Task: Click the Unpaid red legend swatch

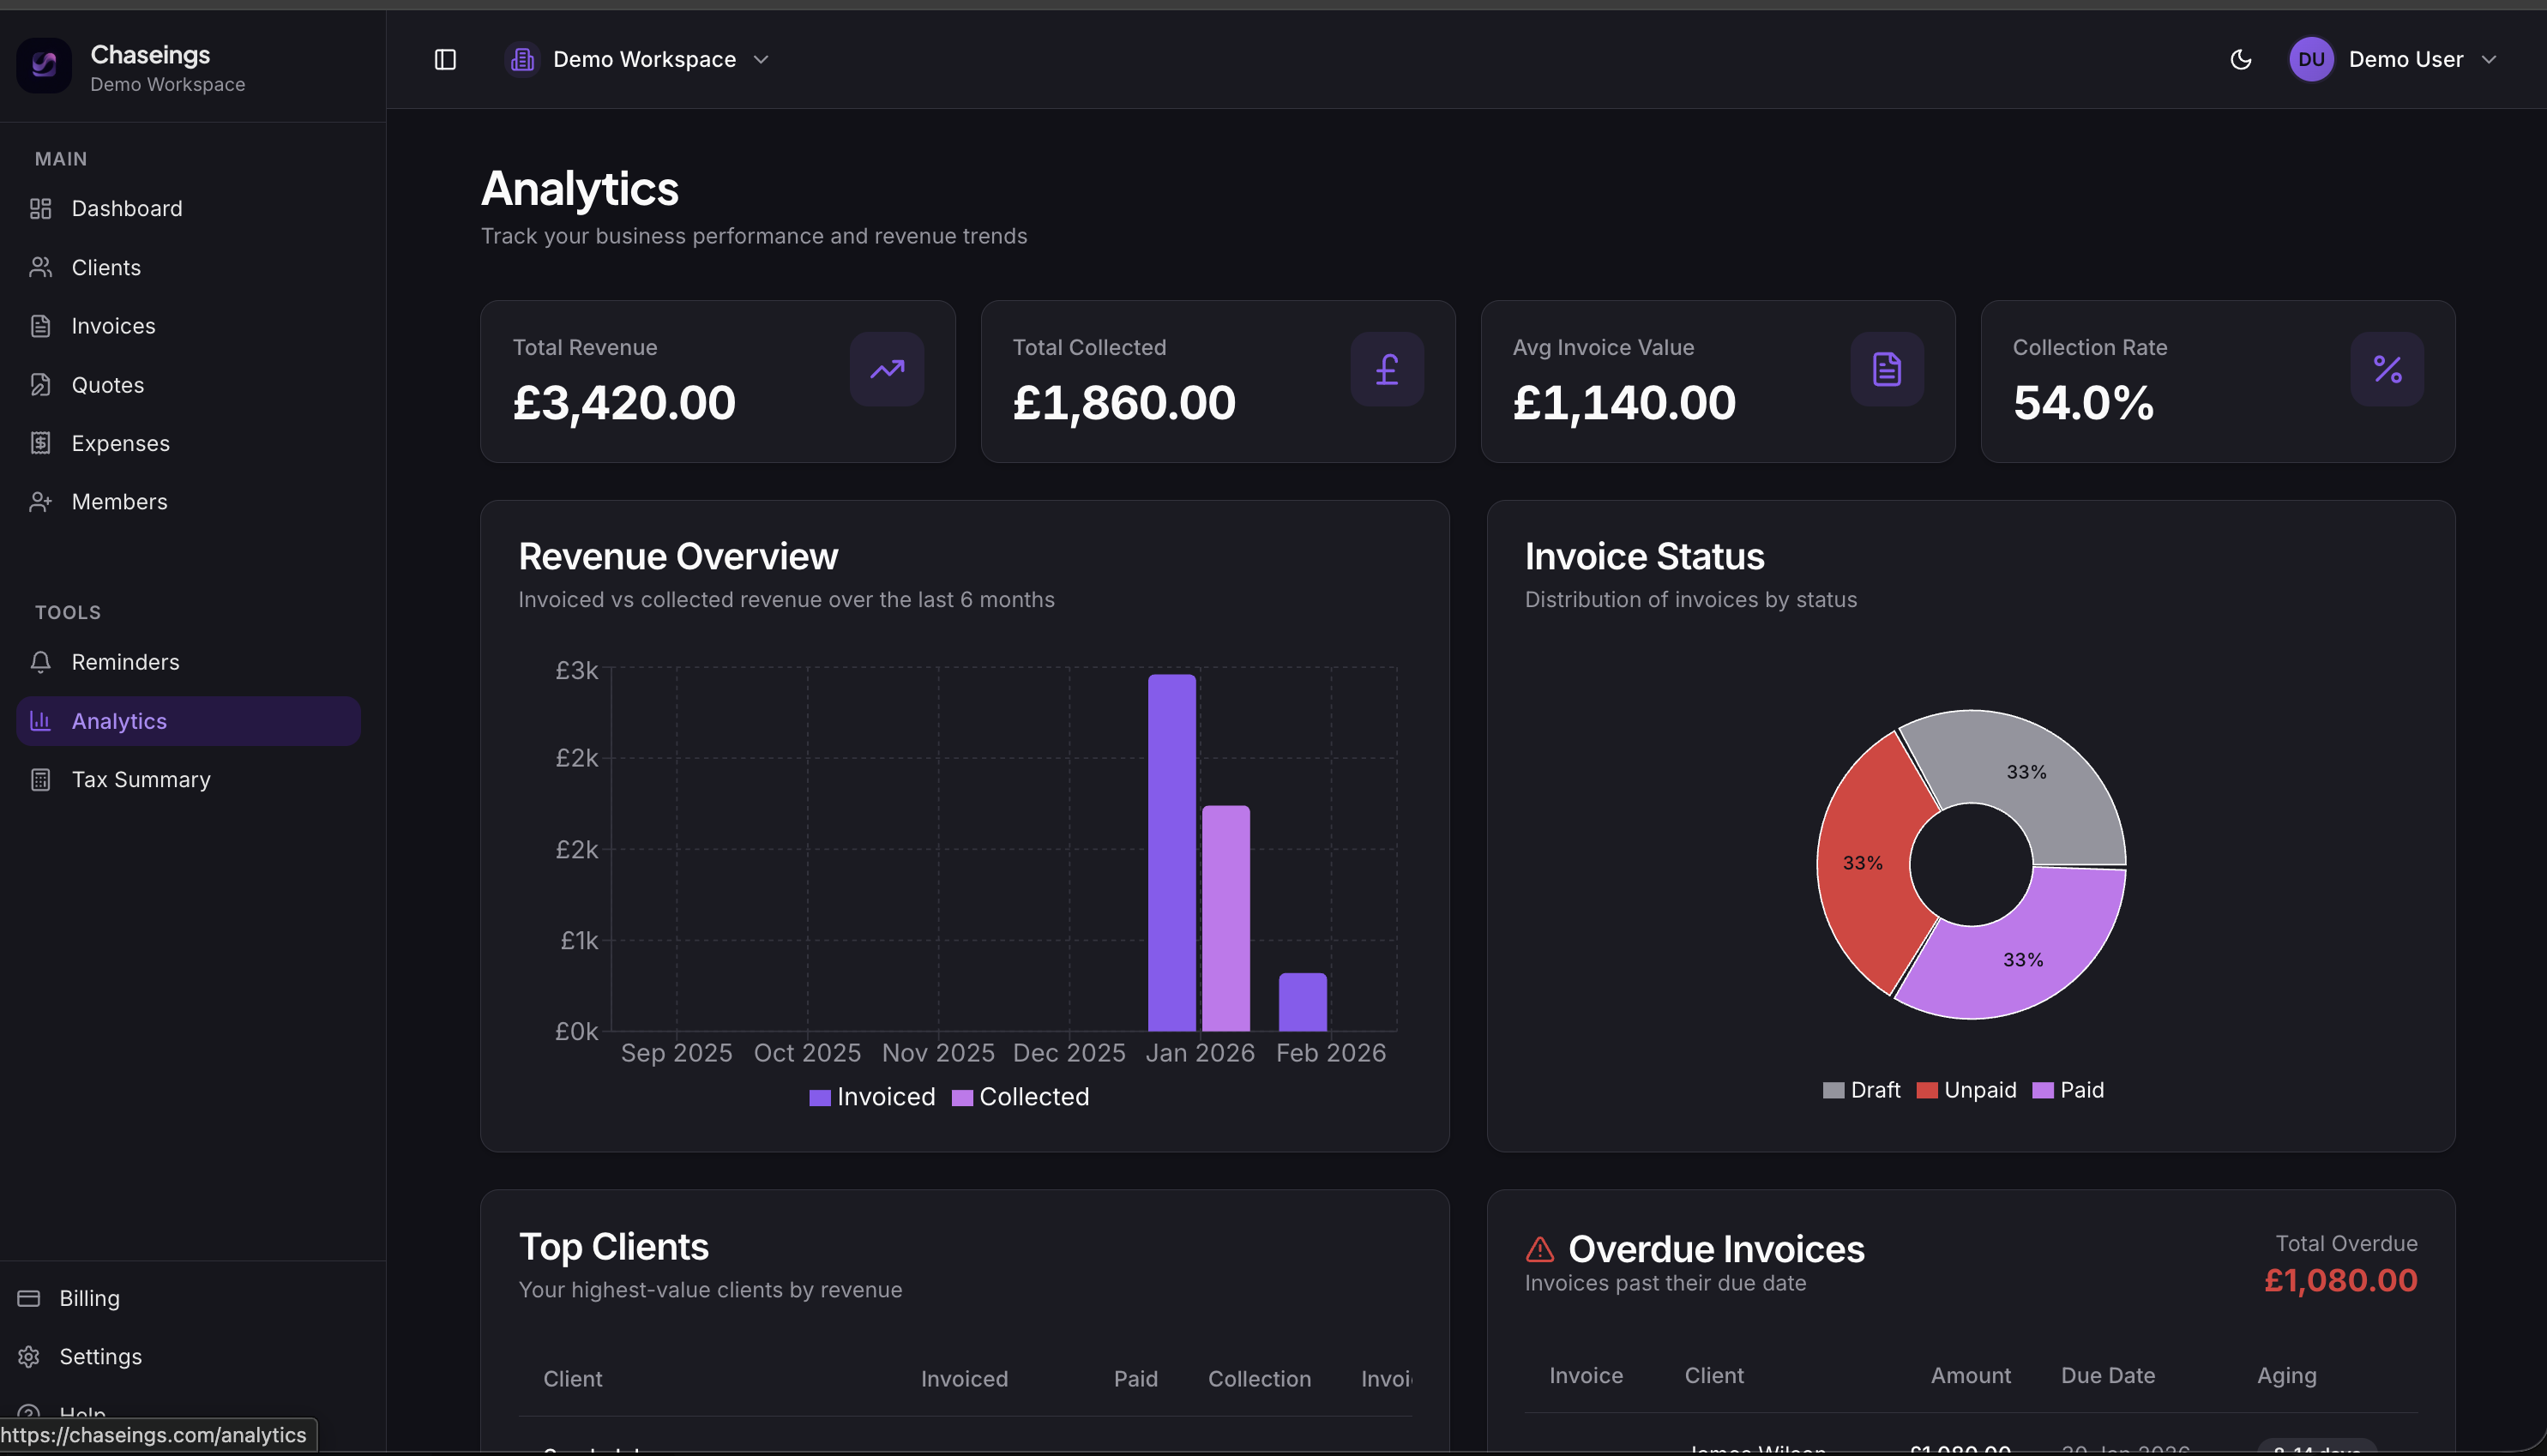Action: [x=1928, y=1089]
